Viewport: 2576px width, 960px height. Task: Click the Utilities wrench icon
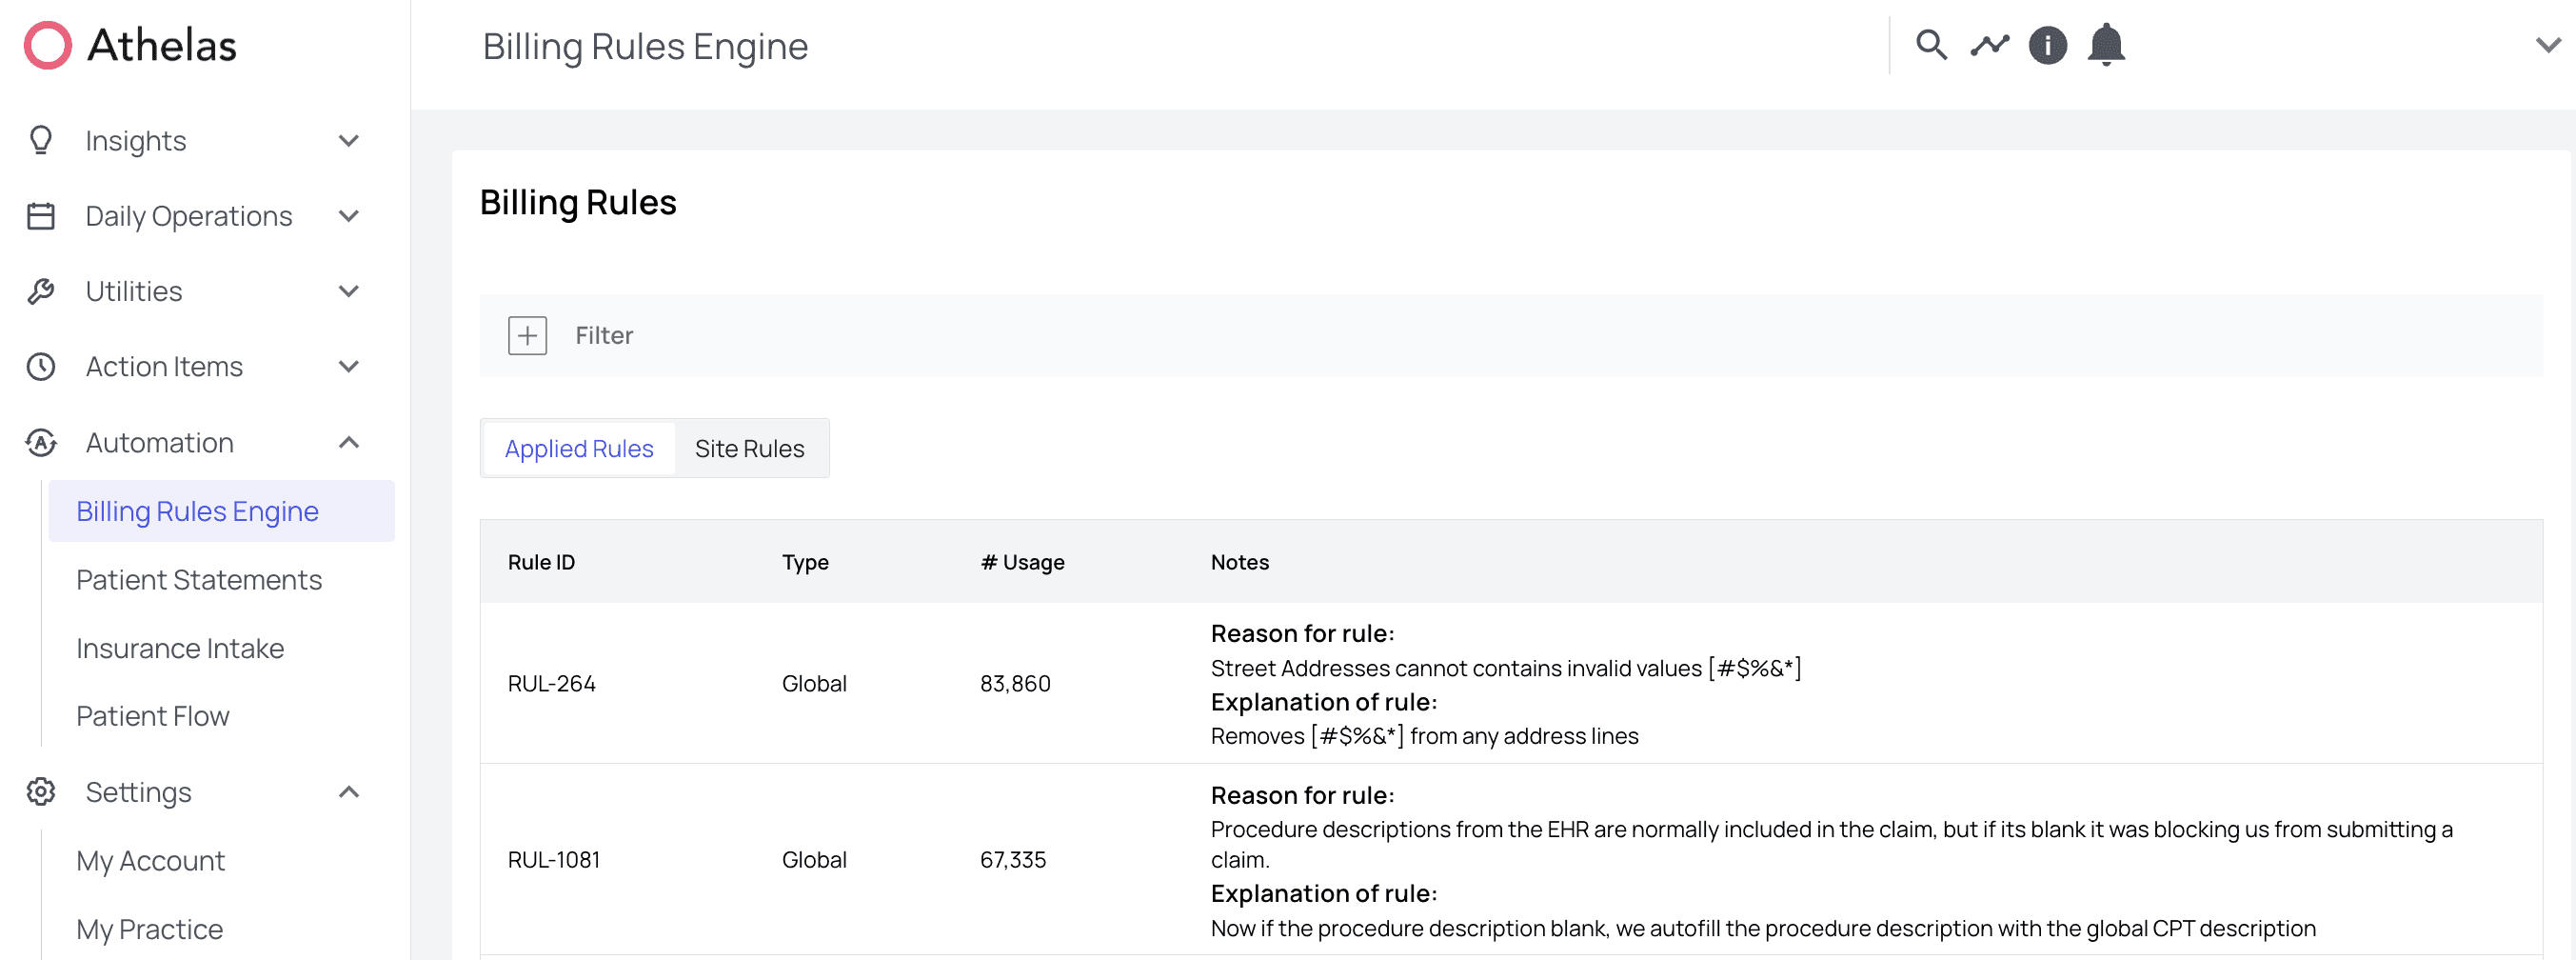click(x=41, y=292)
